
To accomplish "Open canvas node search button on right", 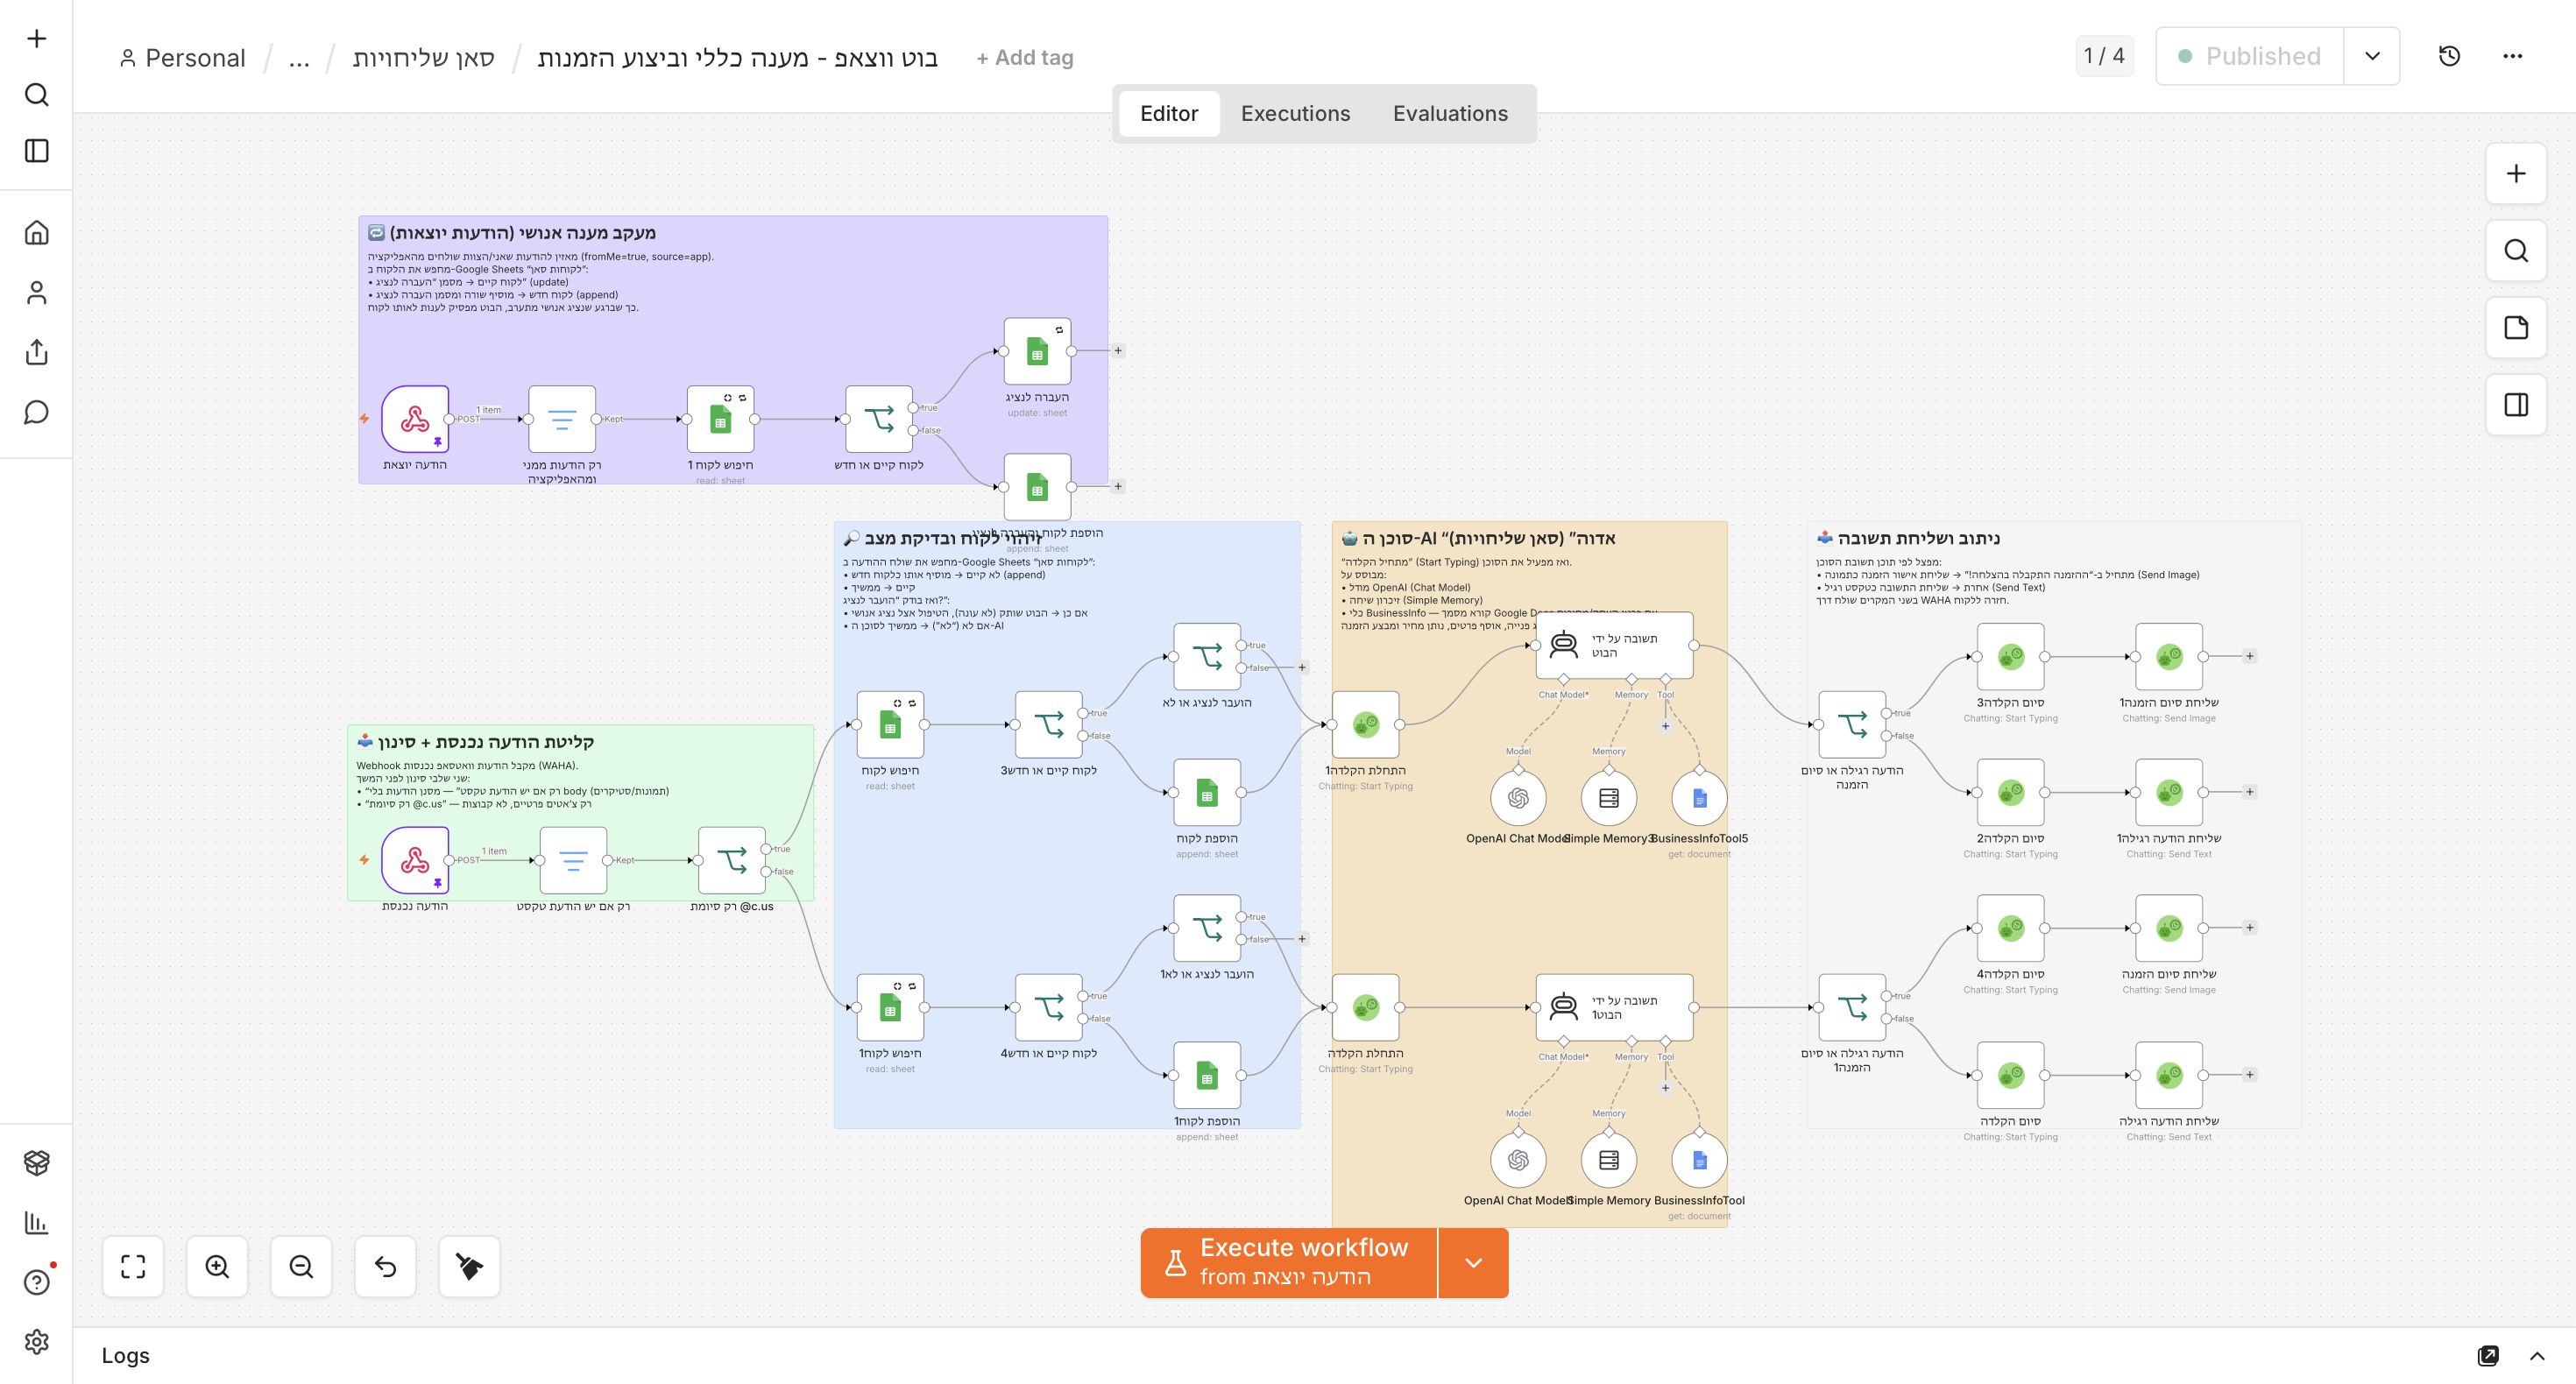I will pos(2516,251).
